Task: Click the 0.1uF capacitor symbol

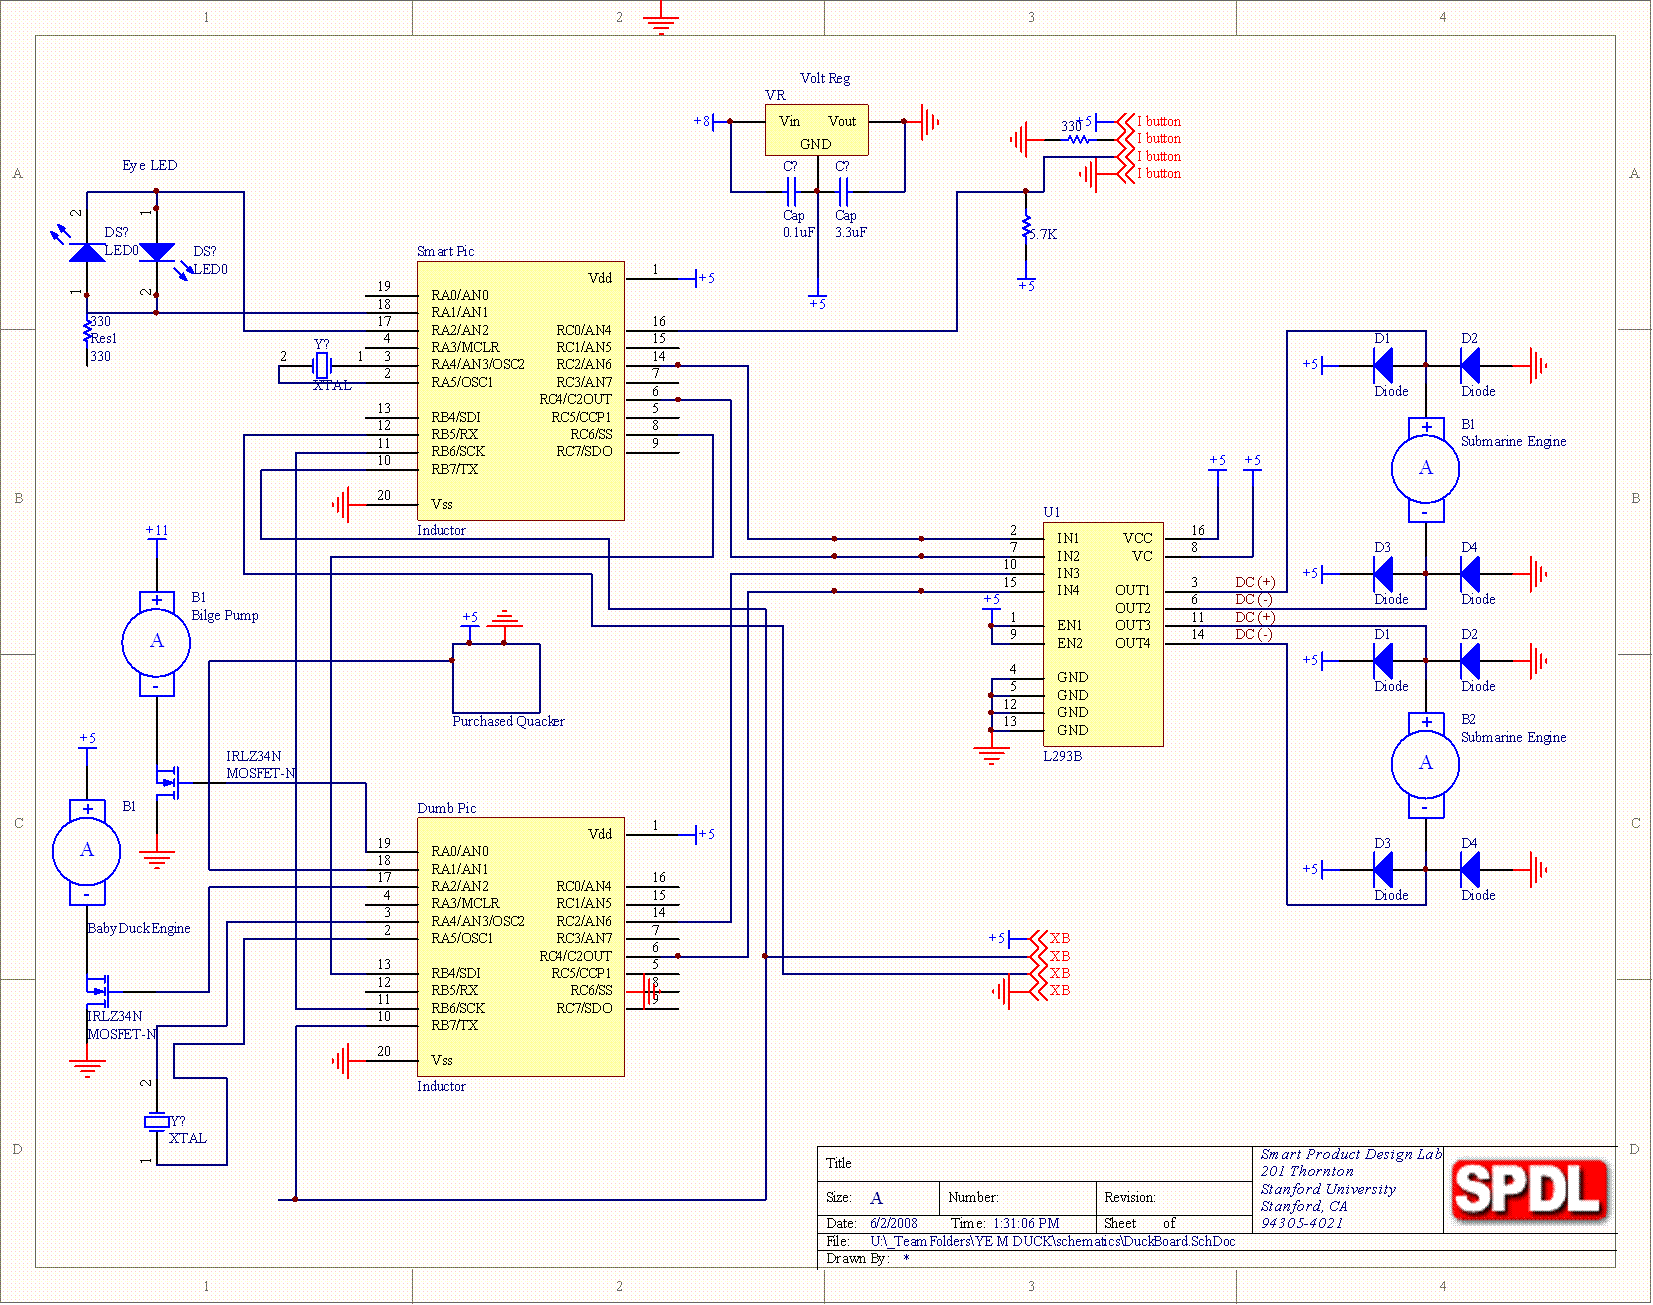Action: tap(791, 191)
